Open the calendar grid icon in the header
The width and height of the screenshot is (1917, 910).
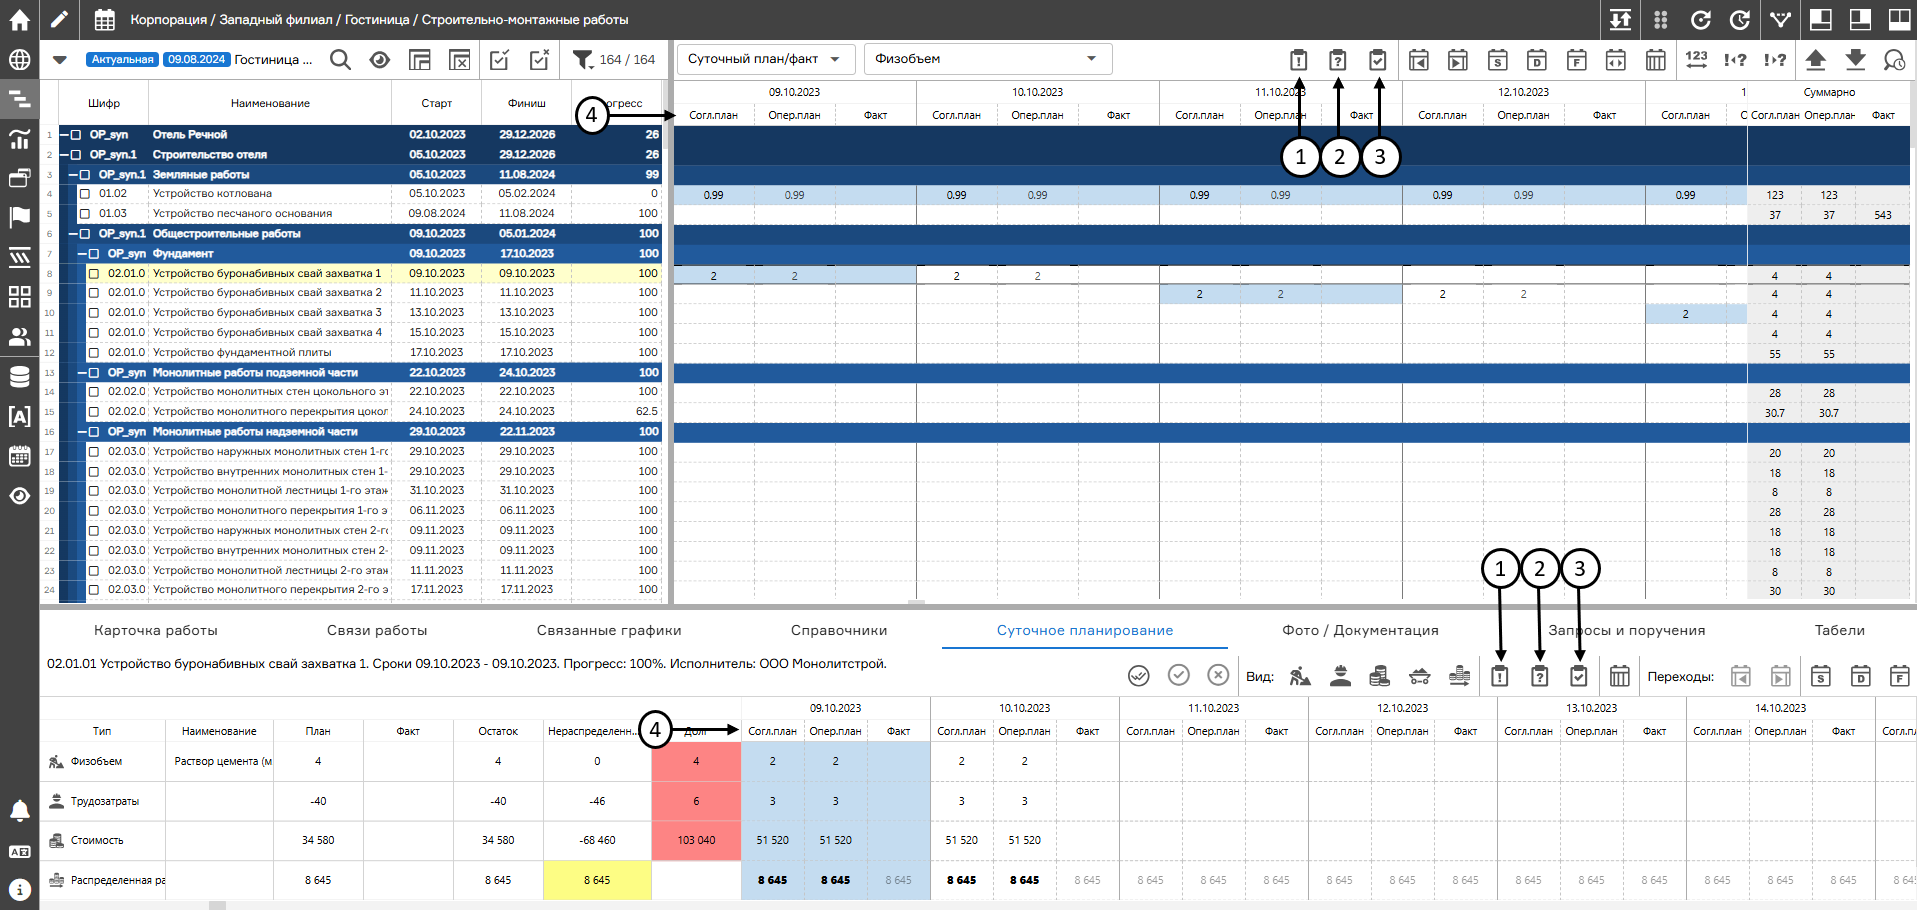[104, 19]
